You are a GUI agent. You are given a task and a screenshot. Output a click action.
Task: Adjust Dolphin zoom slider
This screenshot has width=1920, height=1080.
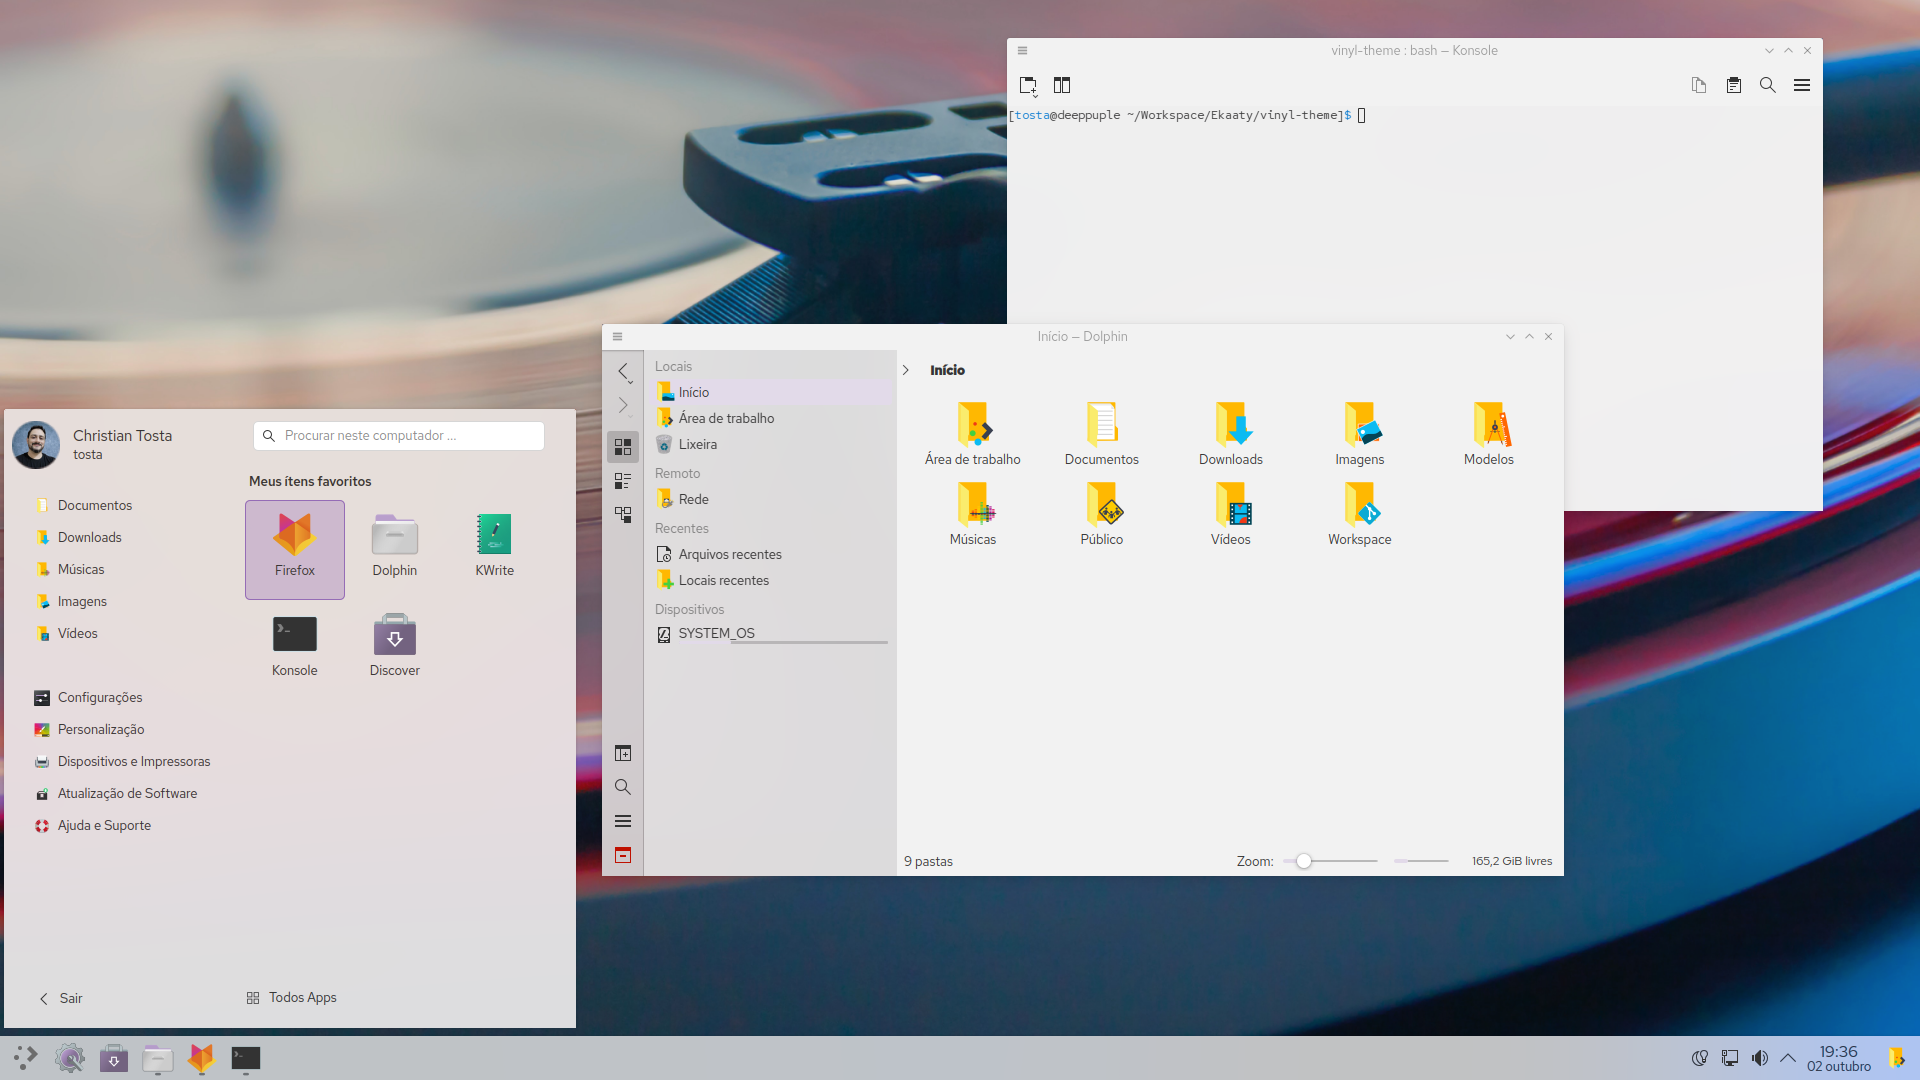pos(1330,862)
